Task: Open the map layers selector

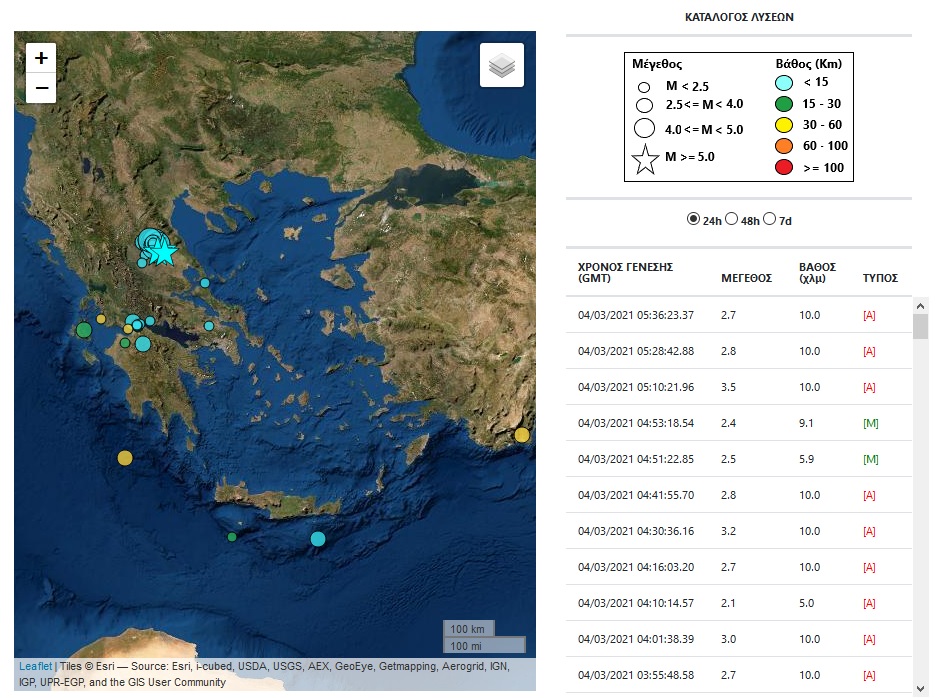Action: coord(502,66)
